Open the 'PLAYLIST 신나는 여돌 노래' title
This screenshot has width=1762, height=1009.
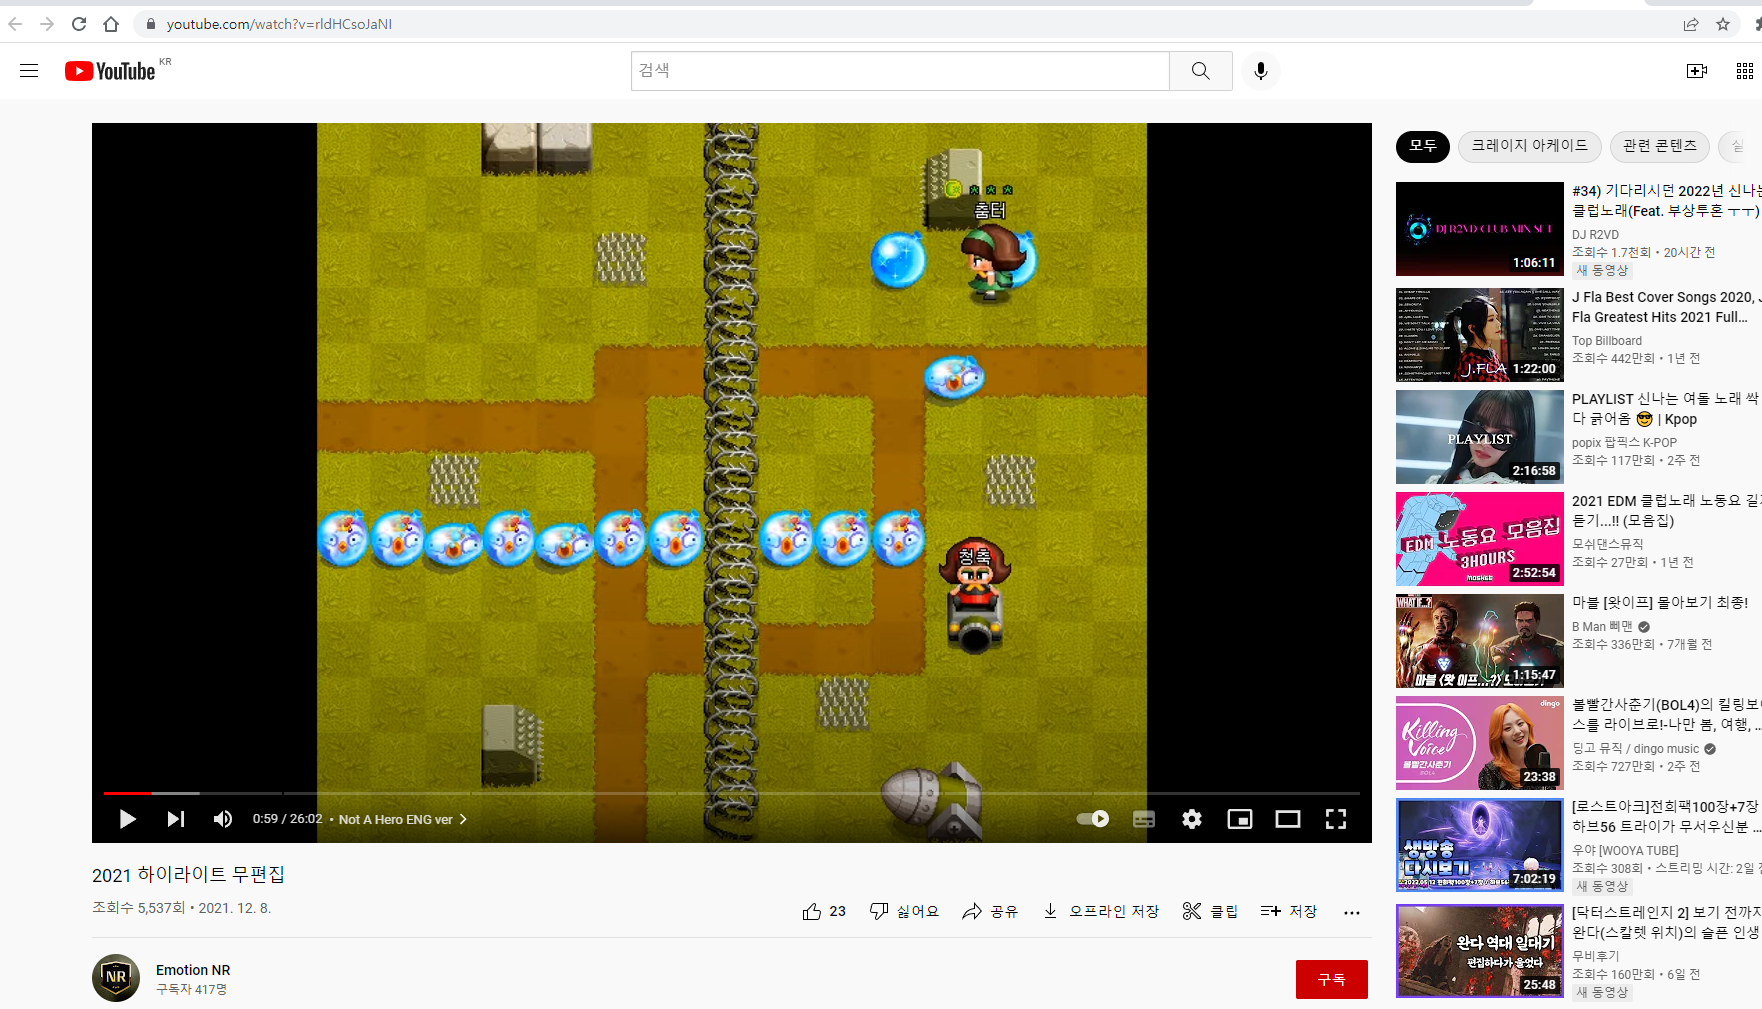tap(1667, 409)
